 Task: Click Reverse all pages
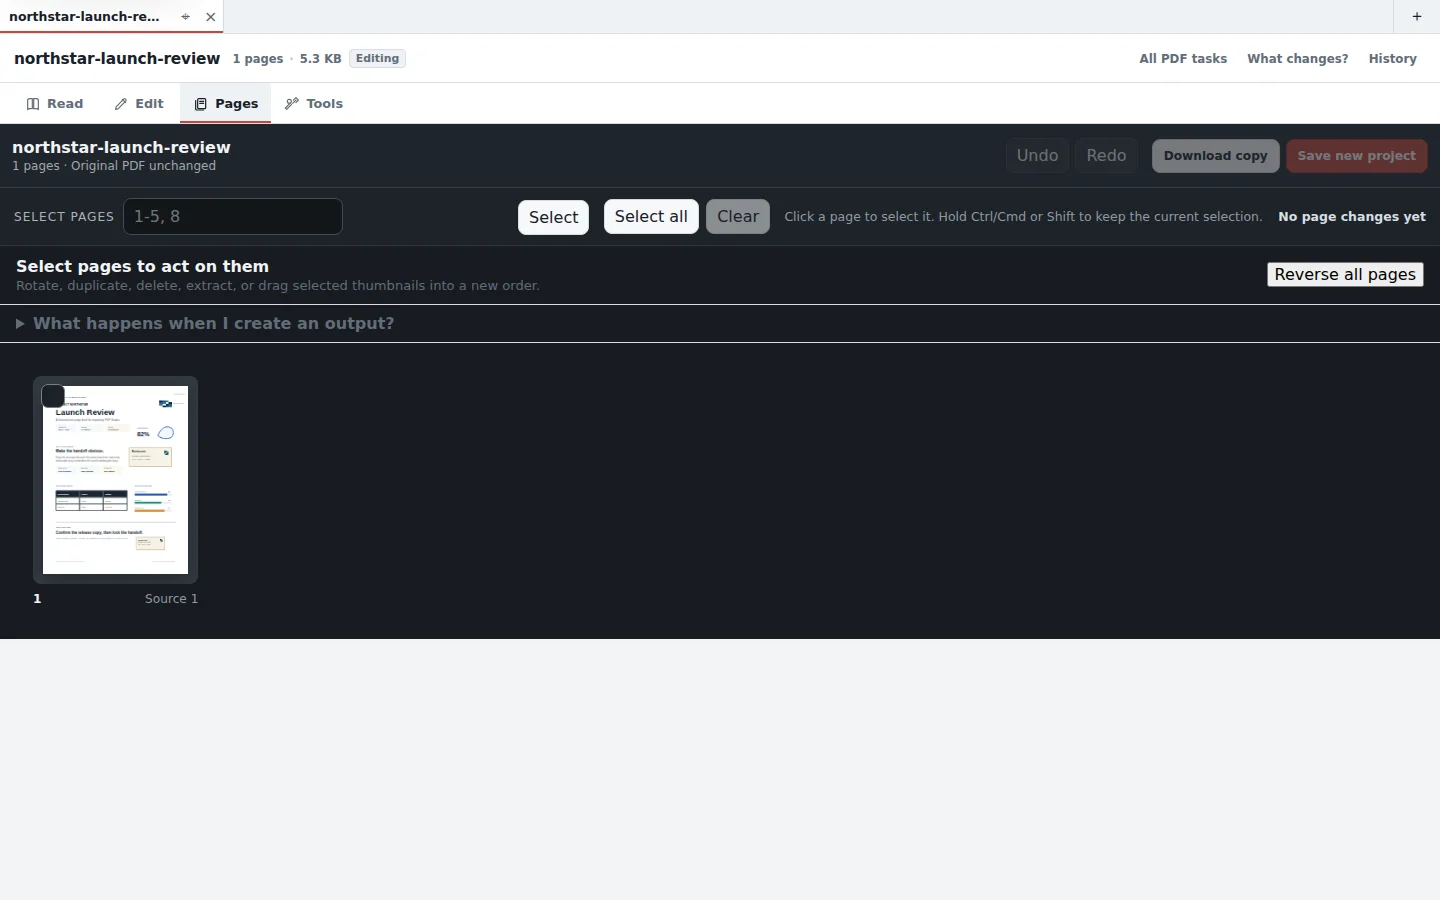1345,275
